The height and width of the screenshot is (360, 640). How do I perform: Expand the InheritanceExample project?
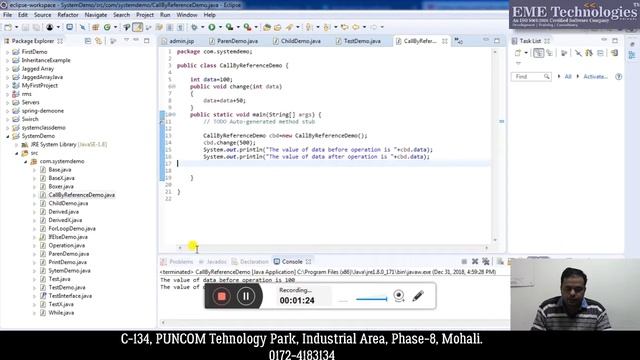(x=7, y=60)
